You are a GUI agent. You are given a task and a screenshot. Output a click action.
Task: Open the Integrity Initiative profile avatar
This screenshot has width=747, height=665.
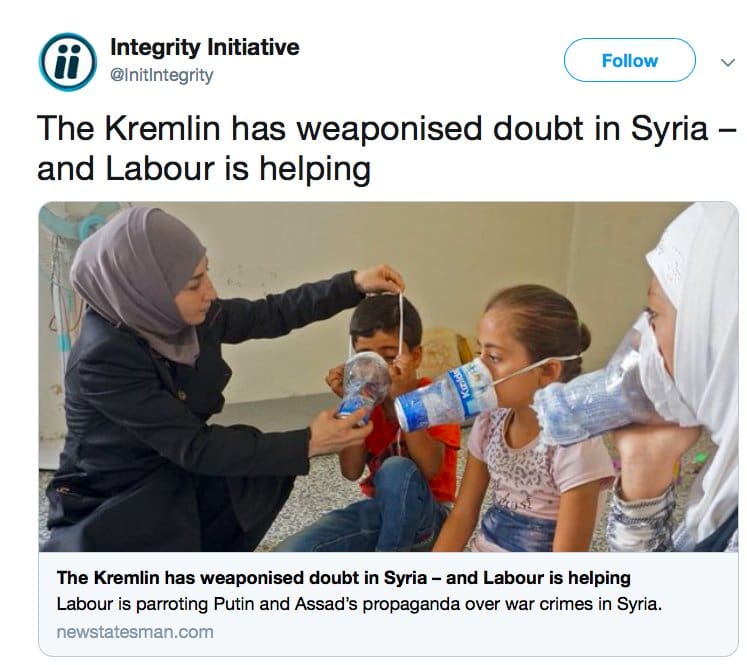[x=68, y=62]
